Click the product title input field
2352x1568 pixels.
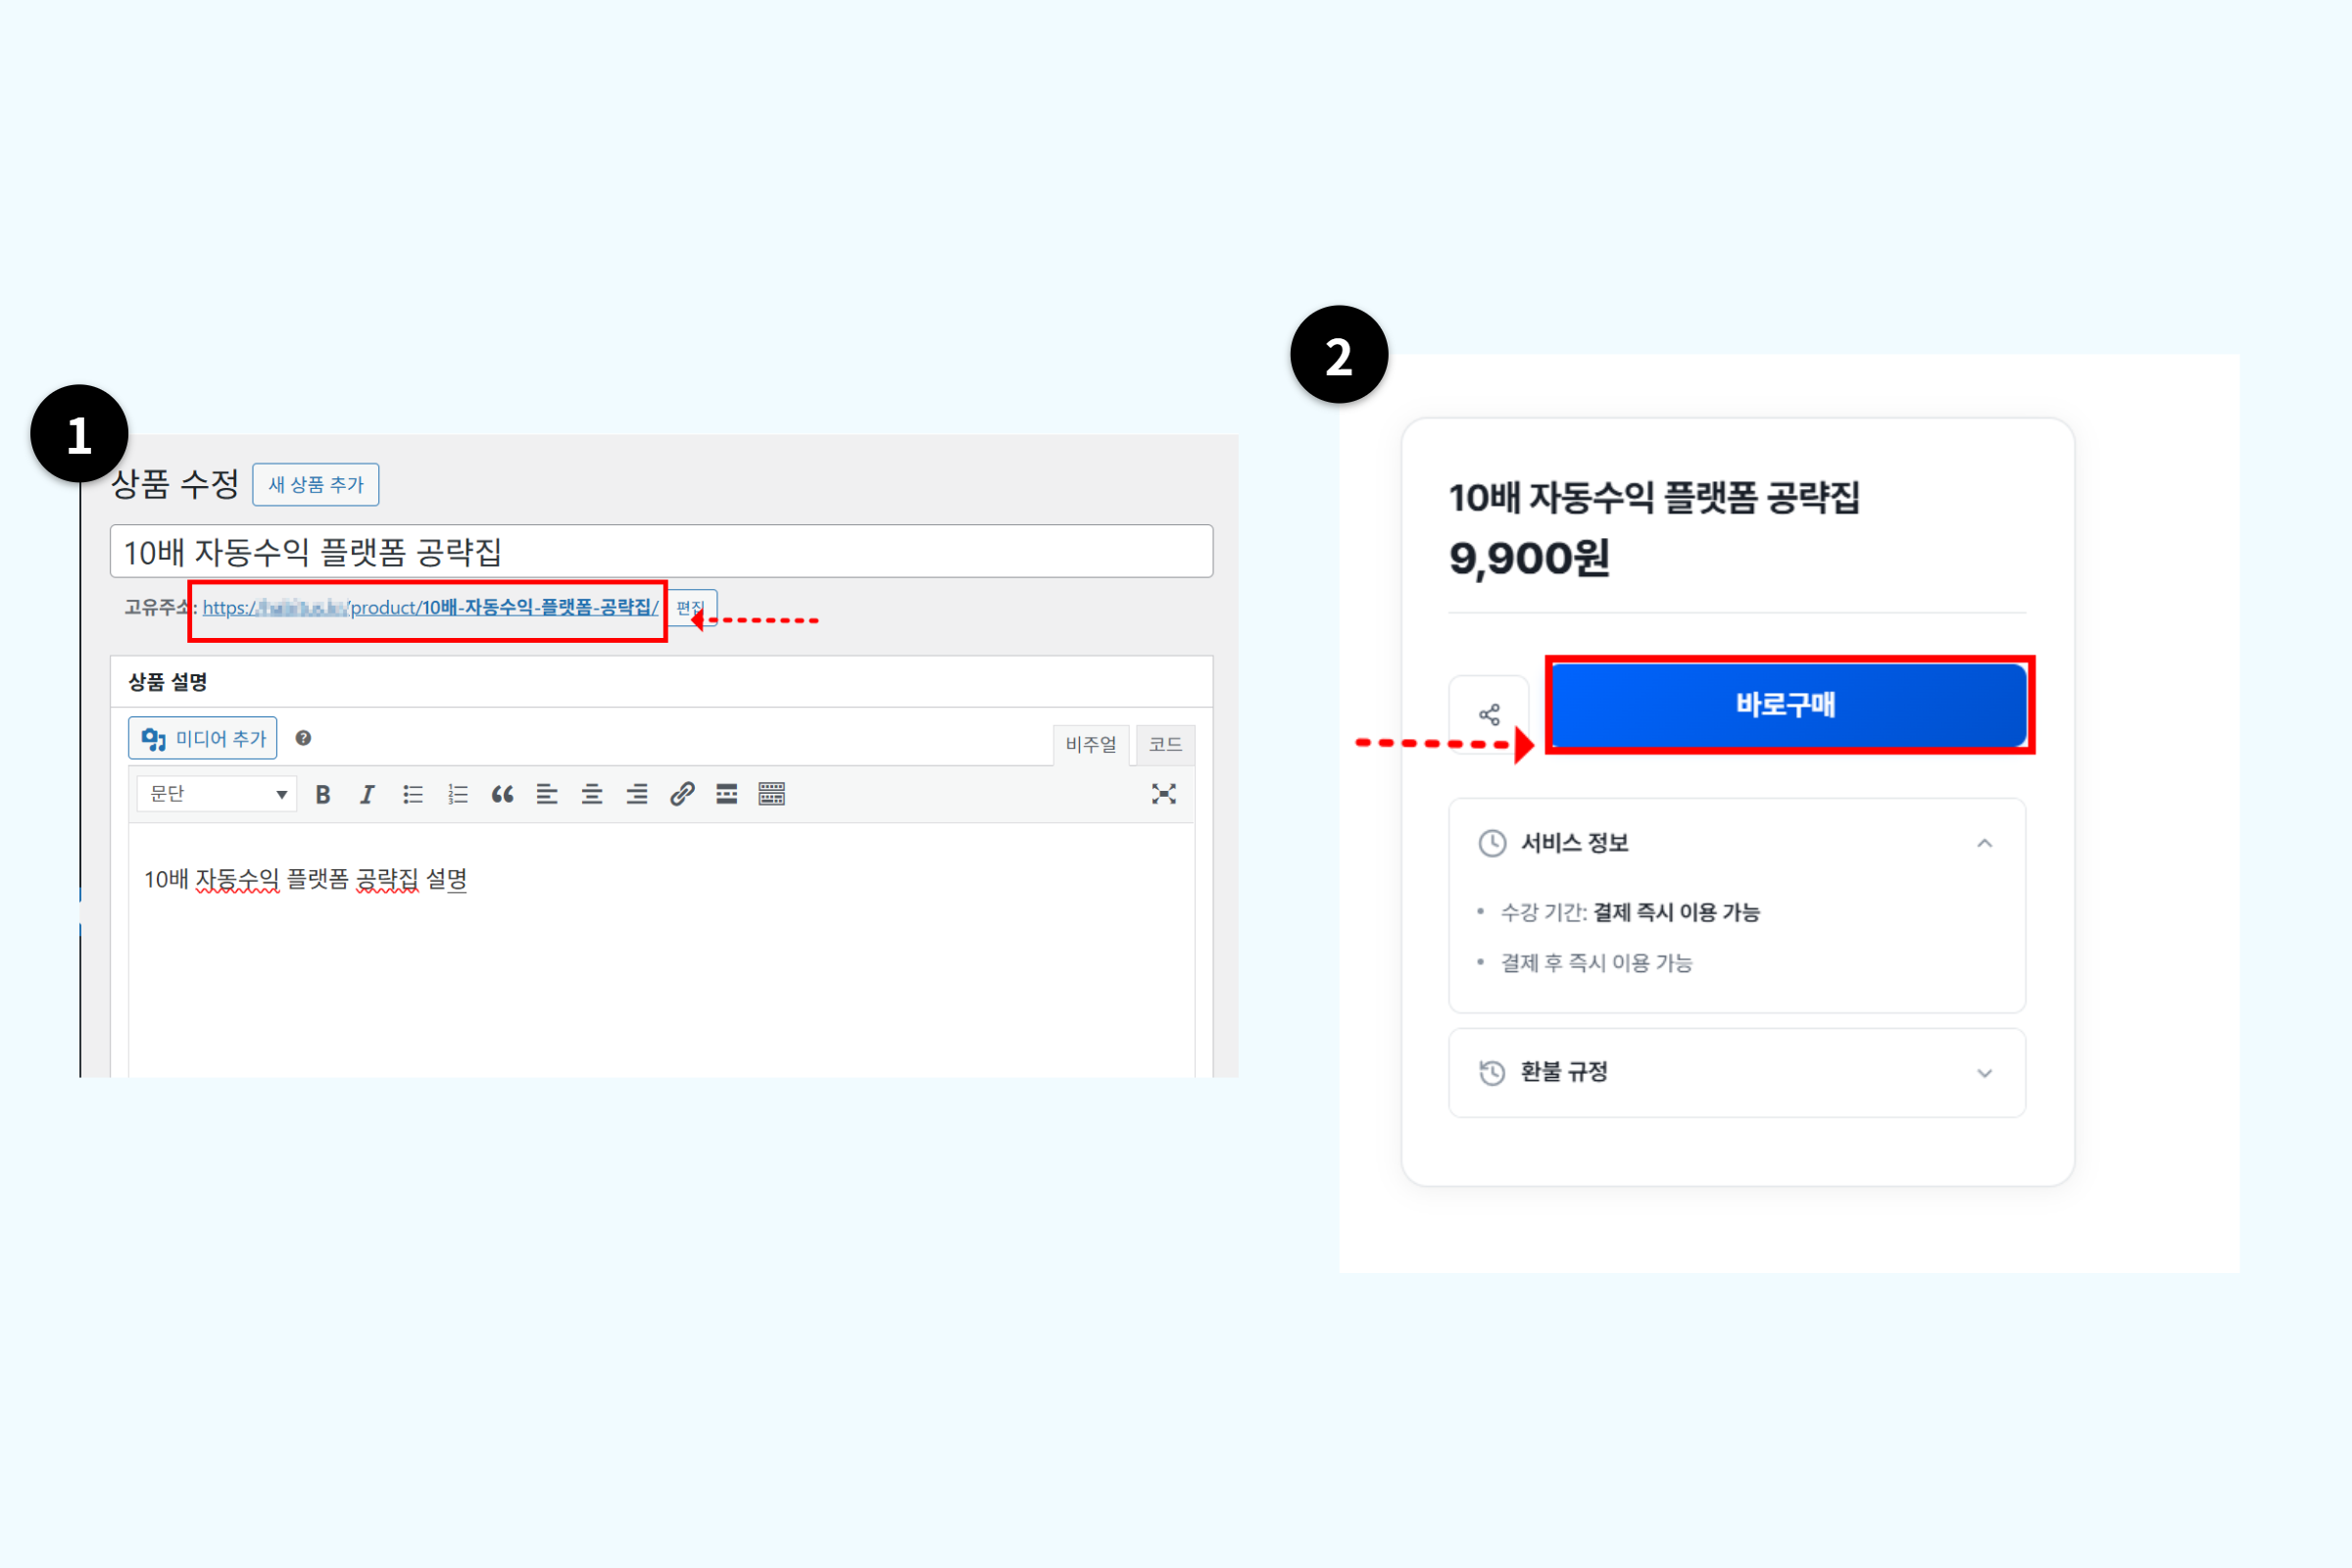(x=660, y=552)
